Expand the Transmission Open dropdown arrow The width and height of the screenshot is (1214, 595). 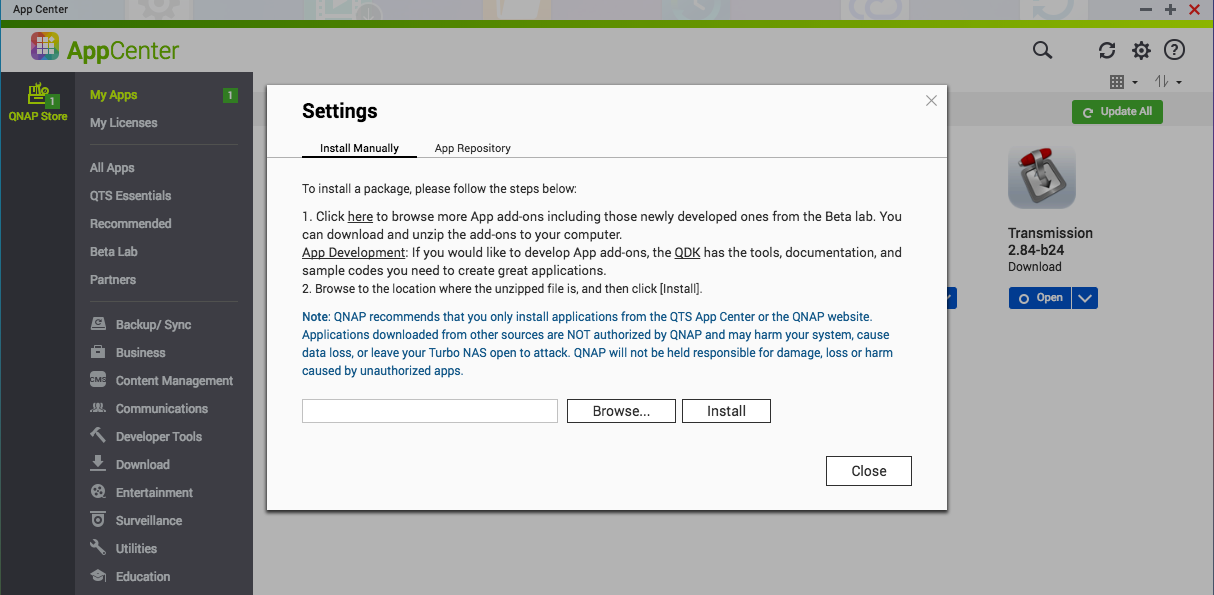point(1085,298)
